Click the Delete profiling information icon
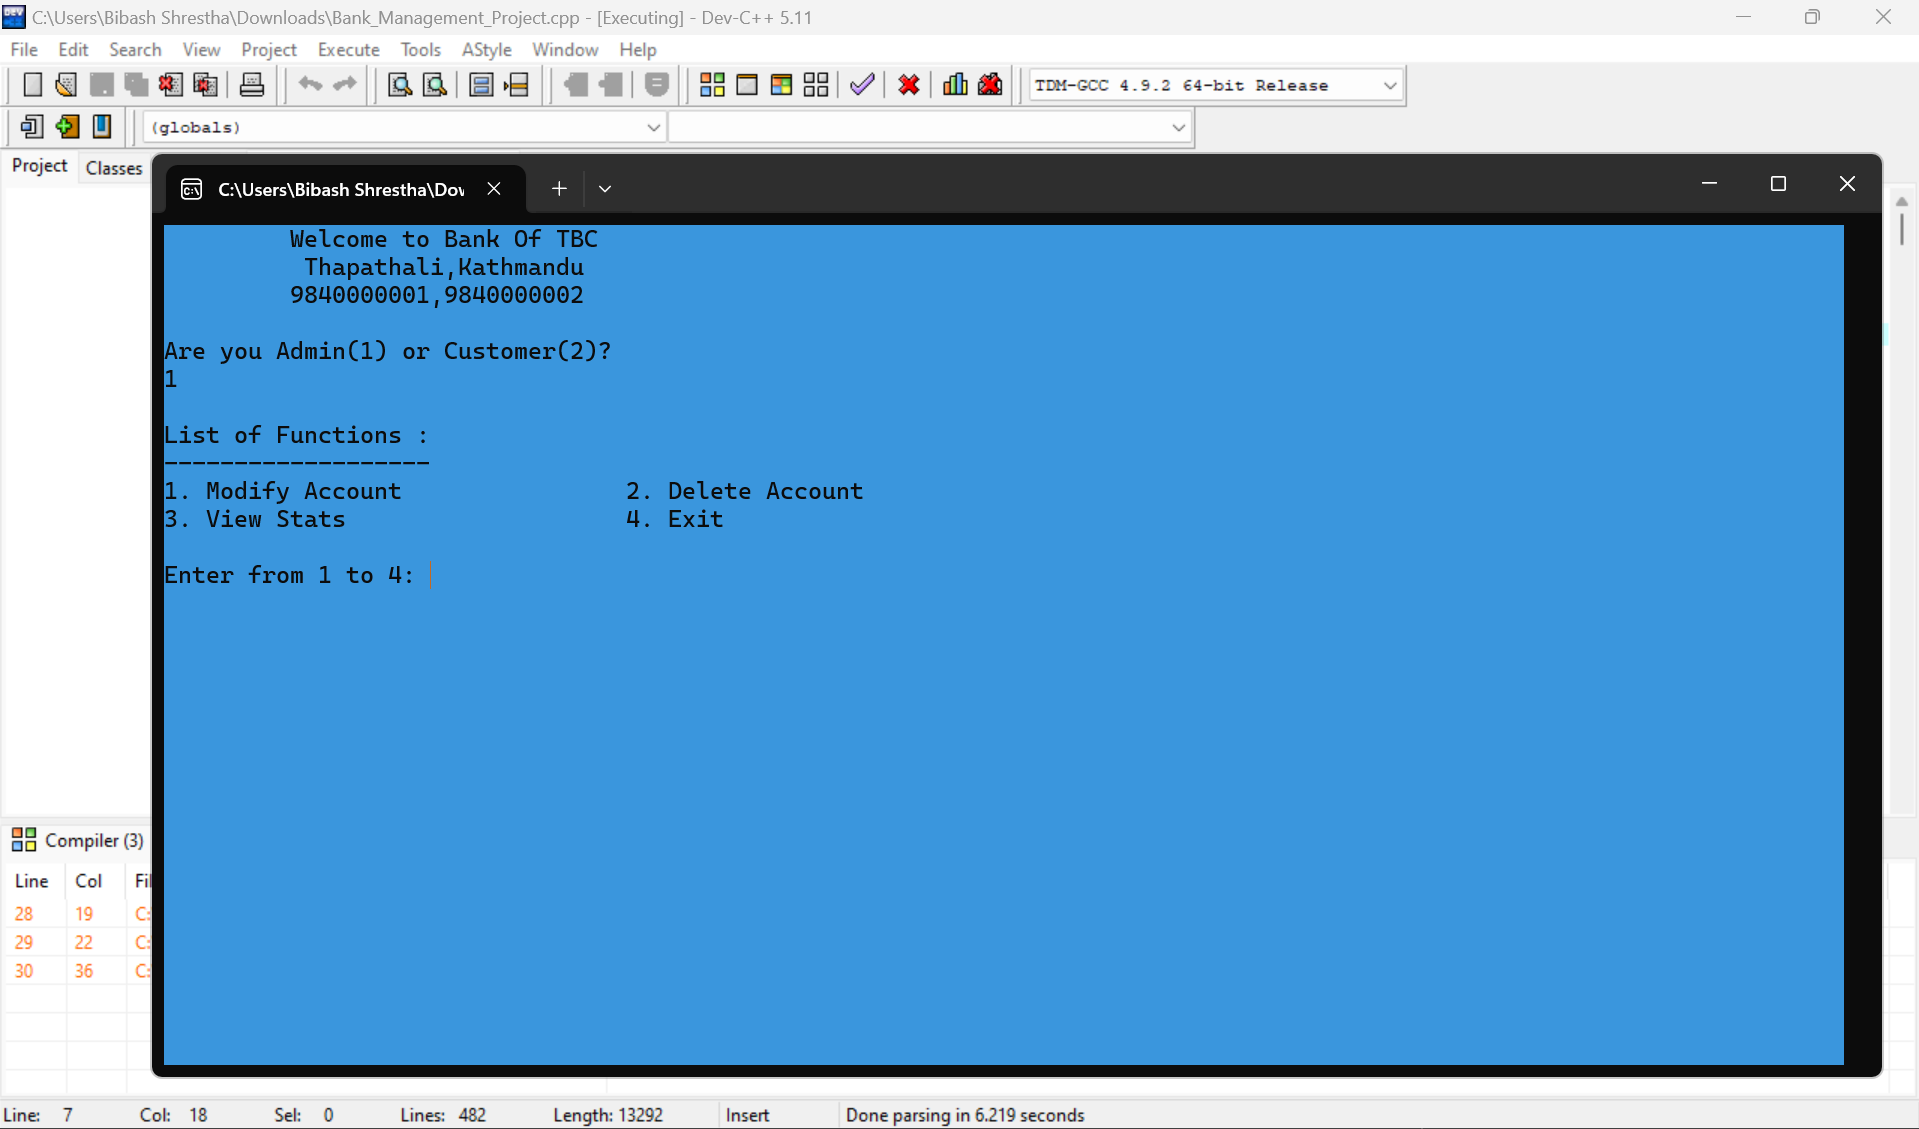1919x1129 pixels. click(x=990, y=85)
